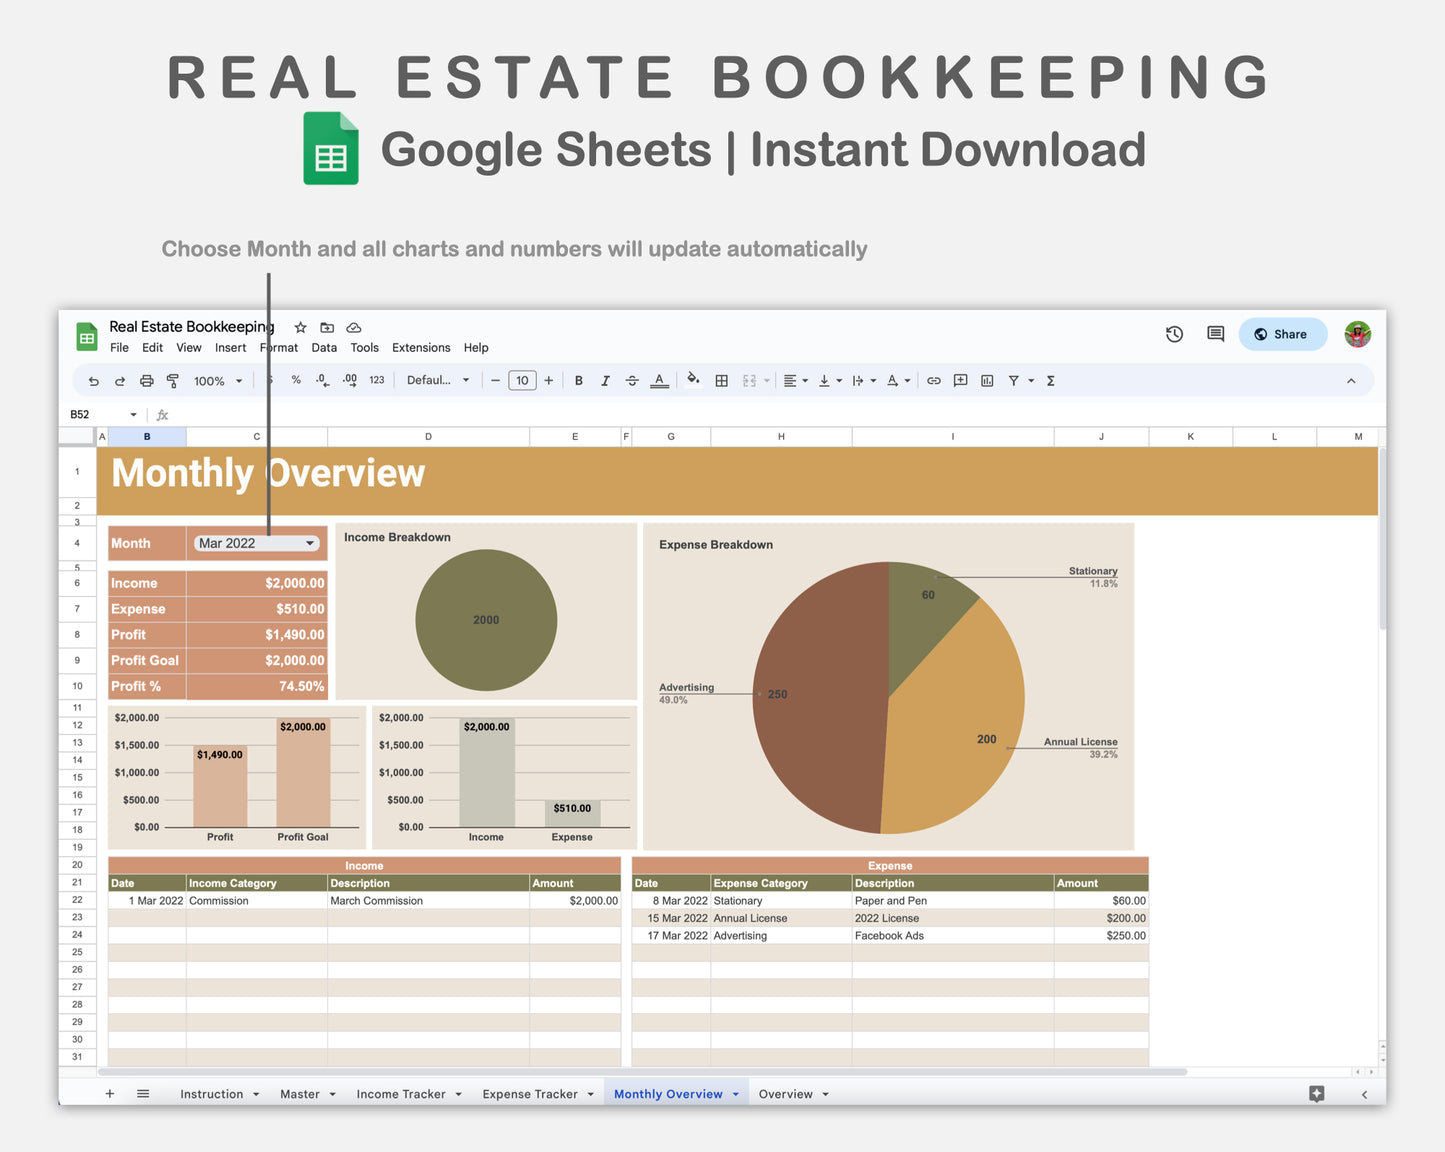Screen dimensions: 1445x1152
Task: Switch to the Expense Tracker tab
Action: click(x=529, y=1093)
